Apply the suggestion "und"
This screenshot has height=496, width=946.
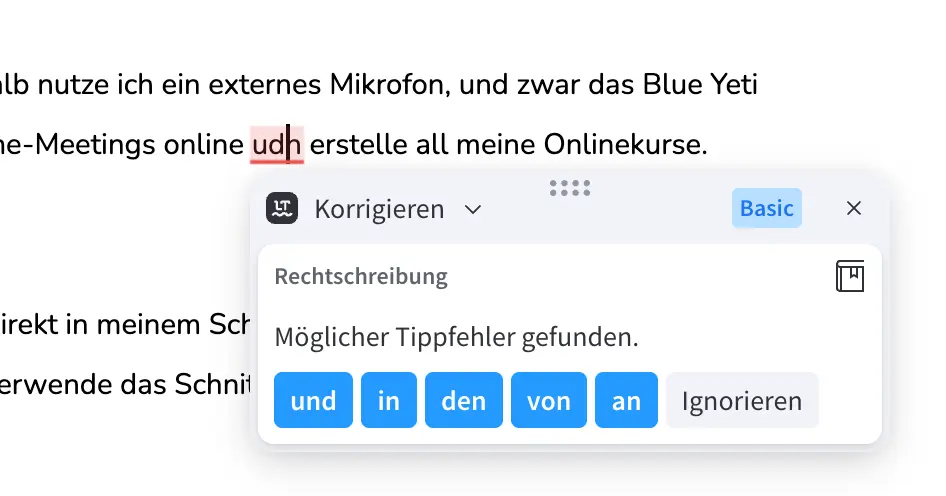313,401
